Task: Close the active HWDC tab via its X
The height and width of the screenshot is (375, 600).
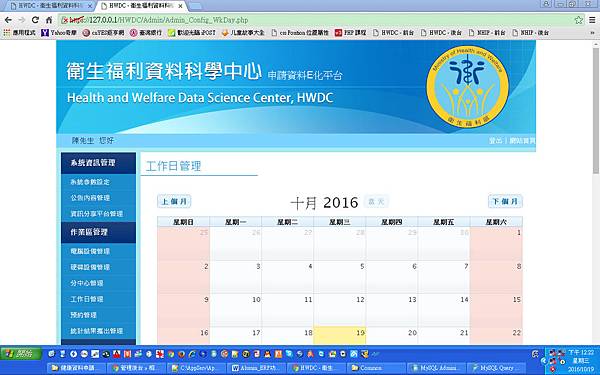Action: (x=180, y=6)
